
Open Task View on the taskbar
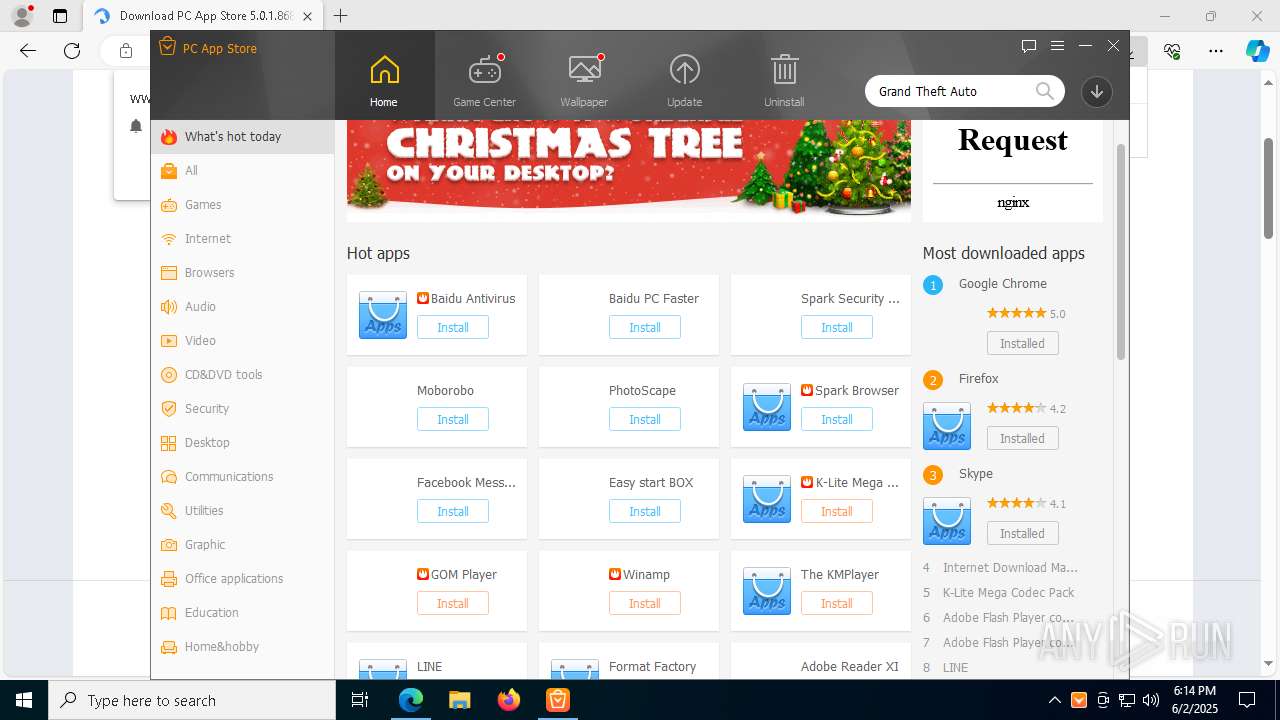[361, 700]
